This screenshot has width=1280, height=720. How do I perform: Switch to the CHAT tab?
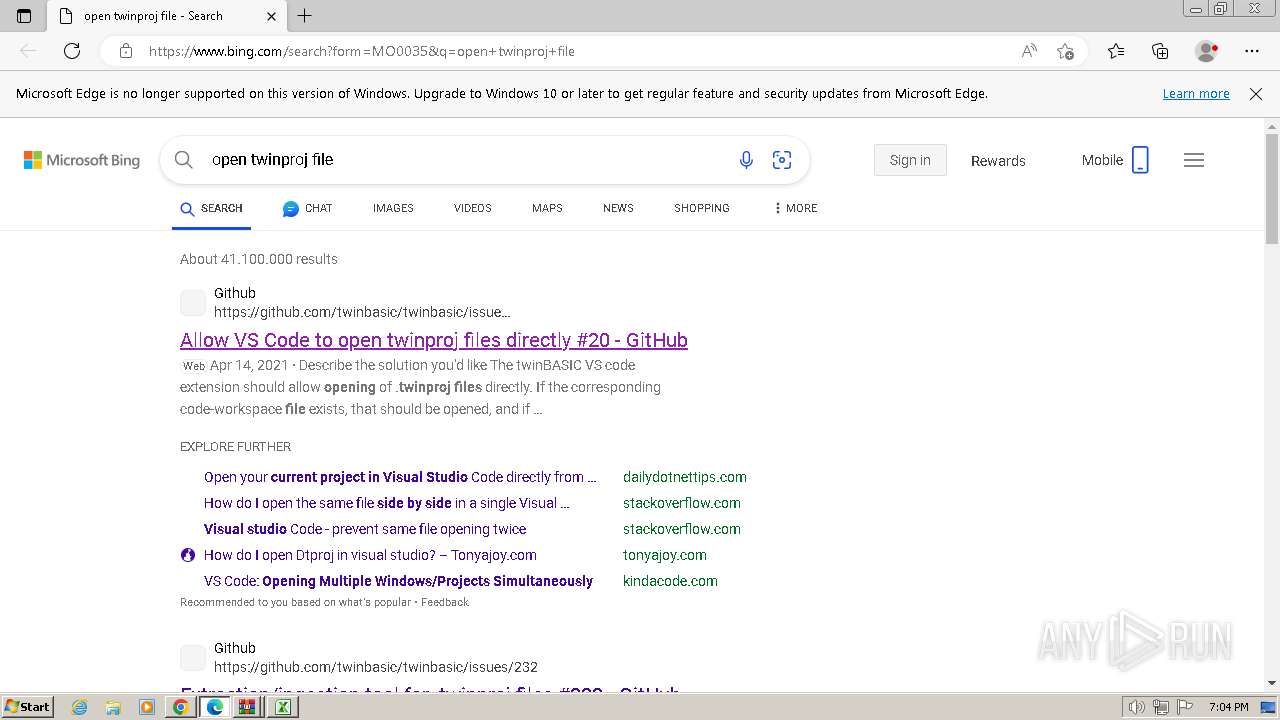[x=307, y=208]
